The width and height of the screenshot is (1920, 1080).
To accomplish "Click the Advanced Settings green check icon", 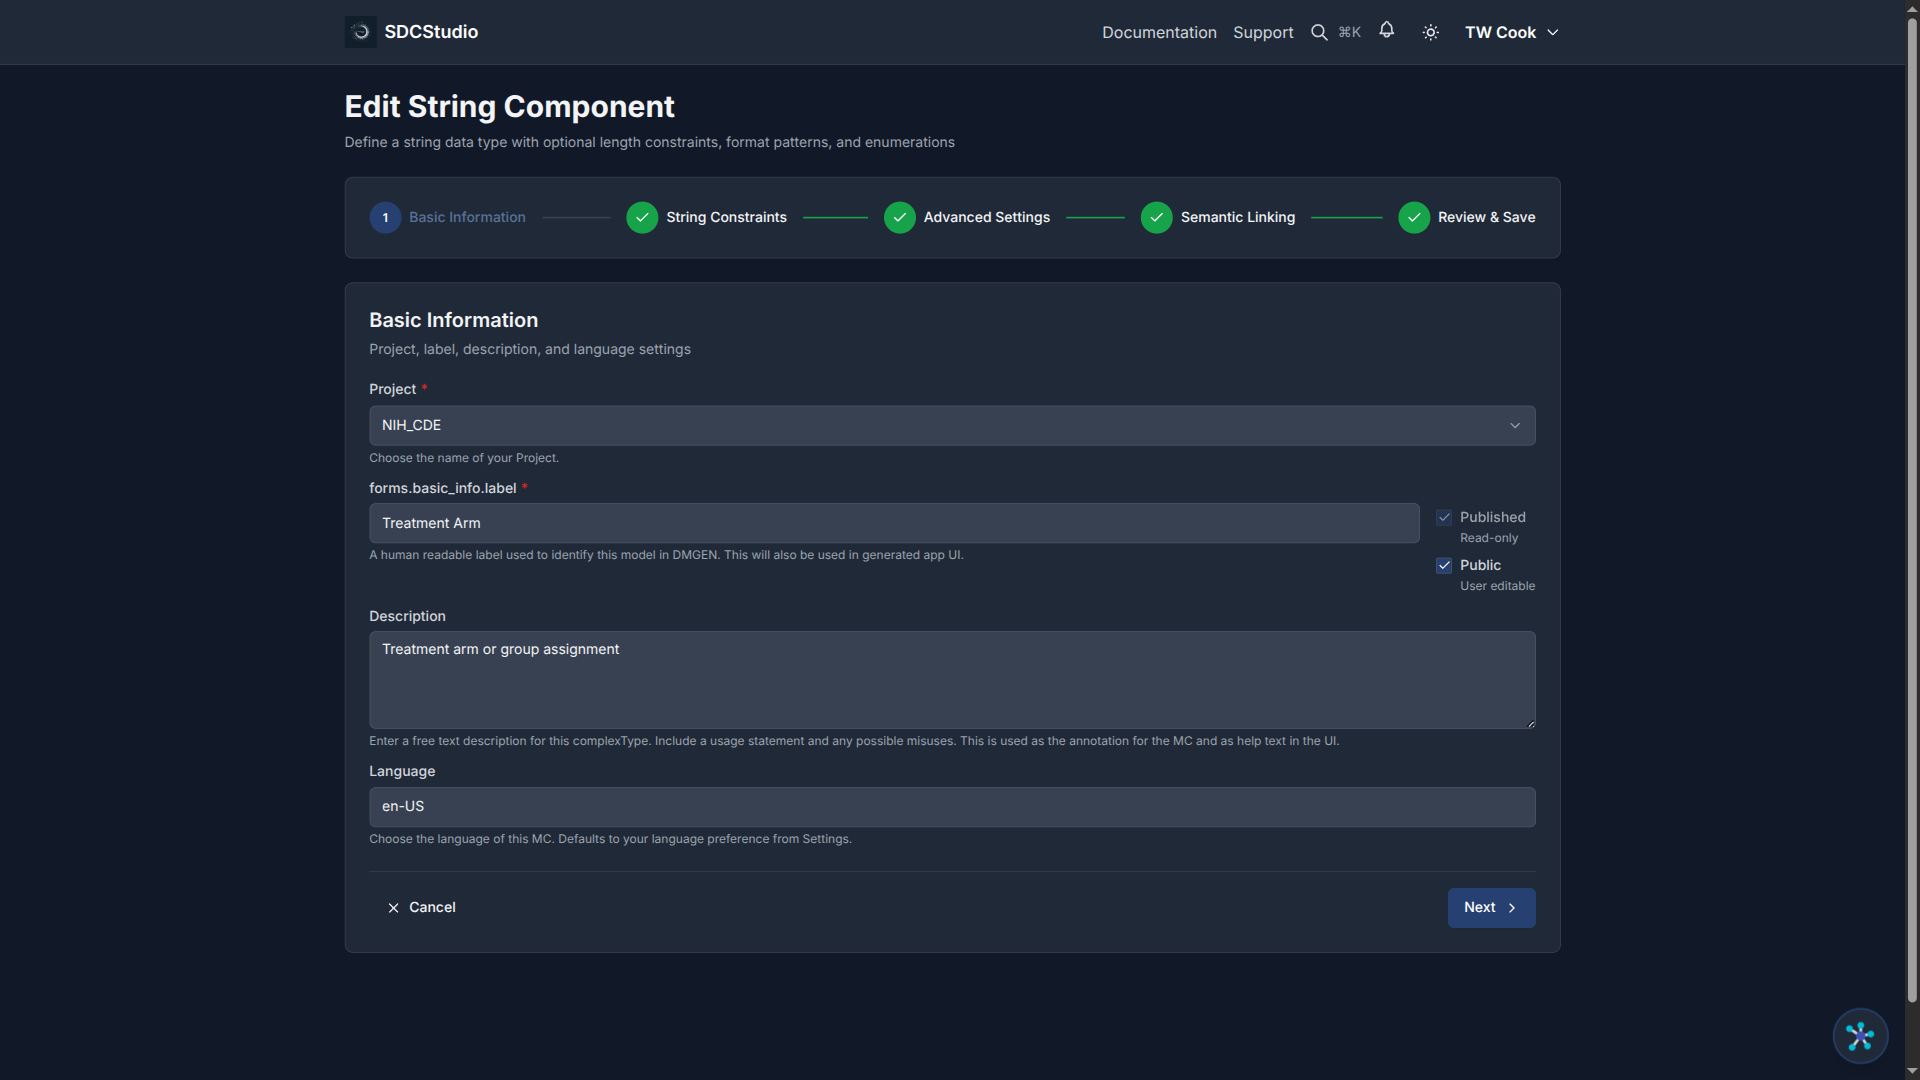I will [899, 217].
